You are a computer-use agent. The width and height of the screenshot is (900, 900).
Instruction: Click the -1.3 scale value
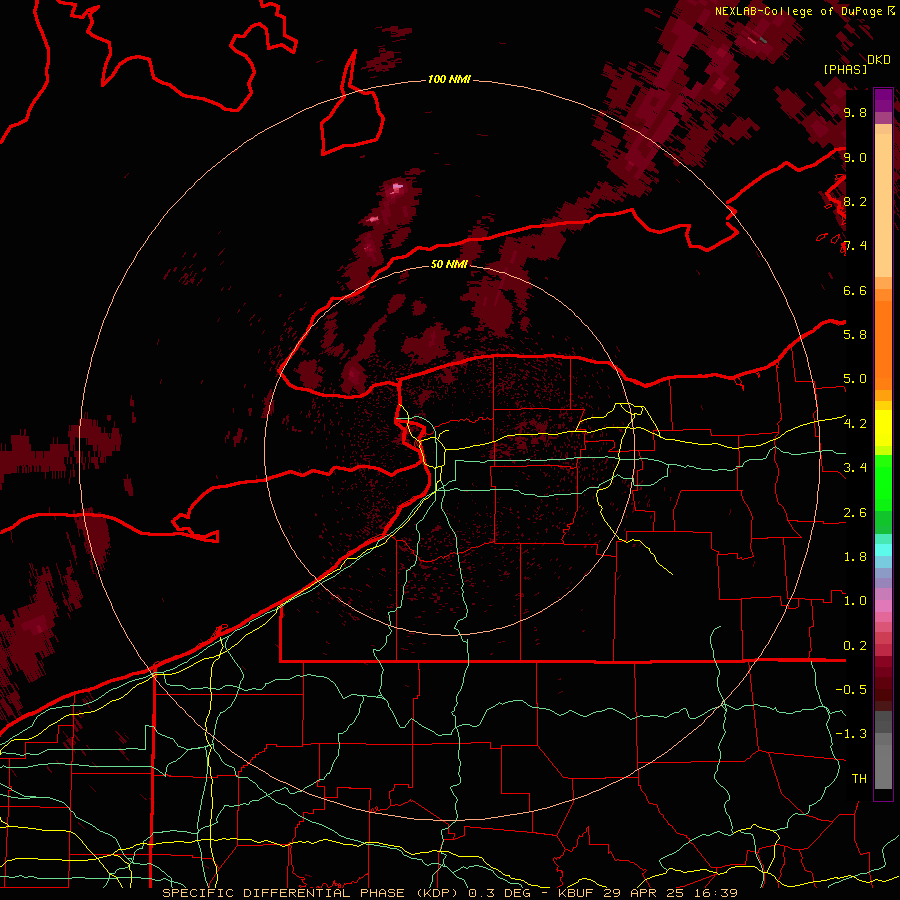[x=851, y=734]
